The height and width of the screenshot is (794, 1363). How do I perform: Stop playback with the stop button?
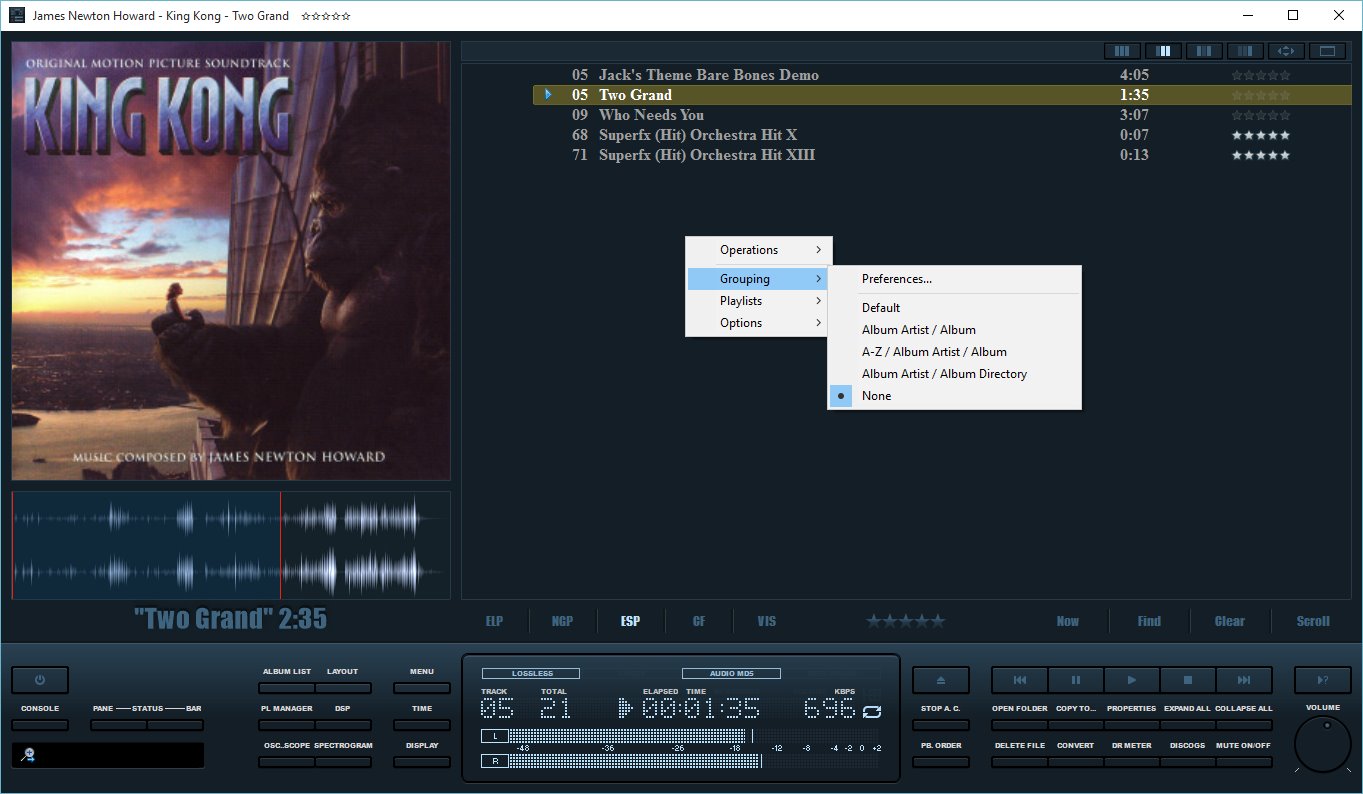tap(1188, 680)
